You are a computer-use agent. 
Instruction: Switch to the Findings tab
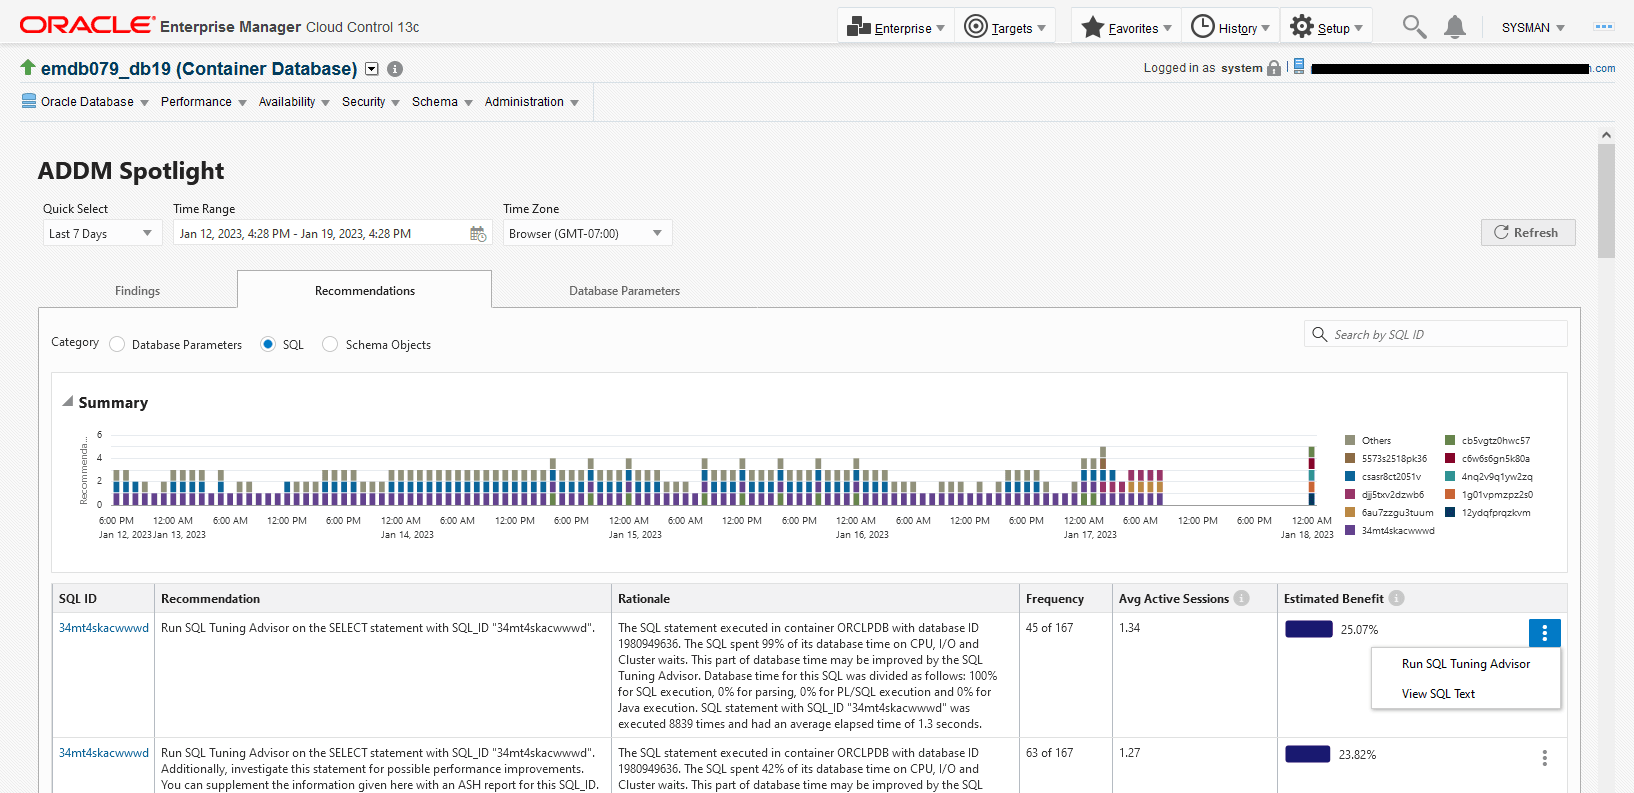pos(137,291)
